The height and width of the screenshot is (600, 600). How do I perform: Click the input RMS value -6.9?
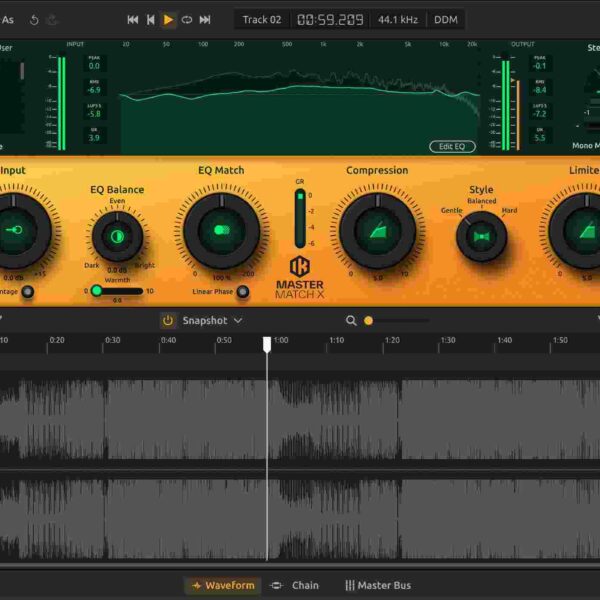coord(94,90)
